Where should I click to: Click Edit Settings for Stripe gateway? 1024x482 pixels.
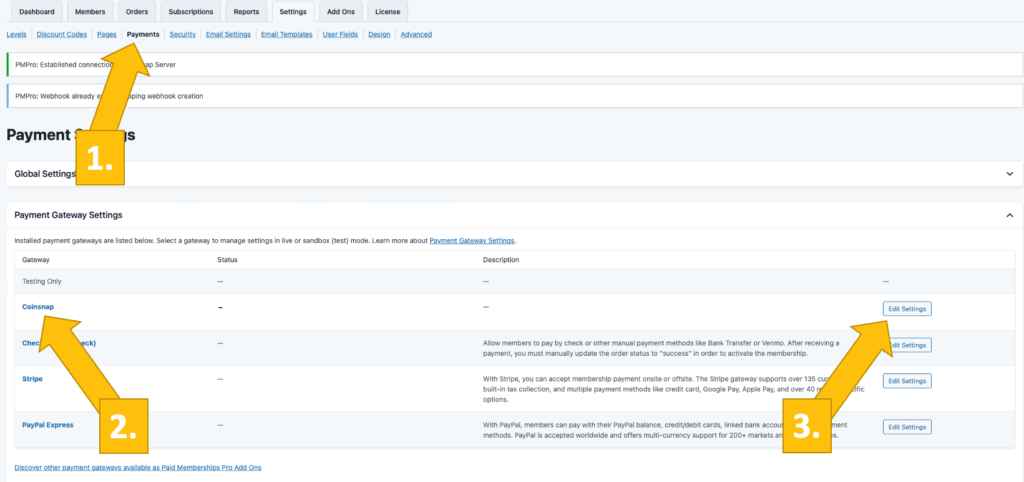pyautogui.click(x=907, y=381)
